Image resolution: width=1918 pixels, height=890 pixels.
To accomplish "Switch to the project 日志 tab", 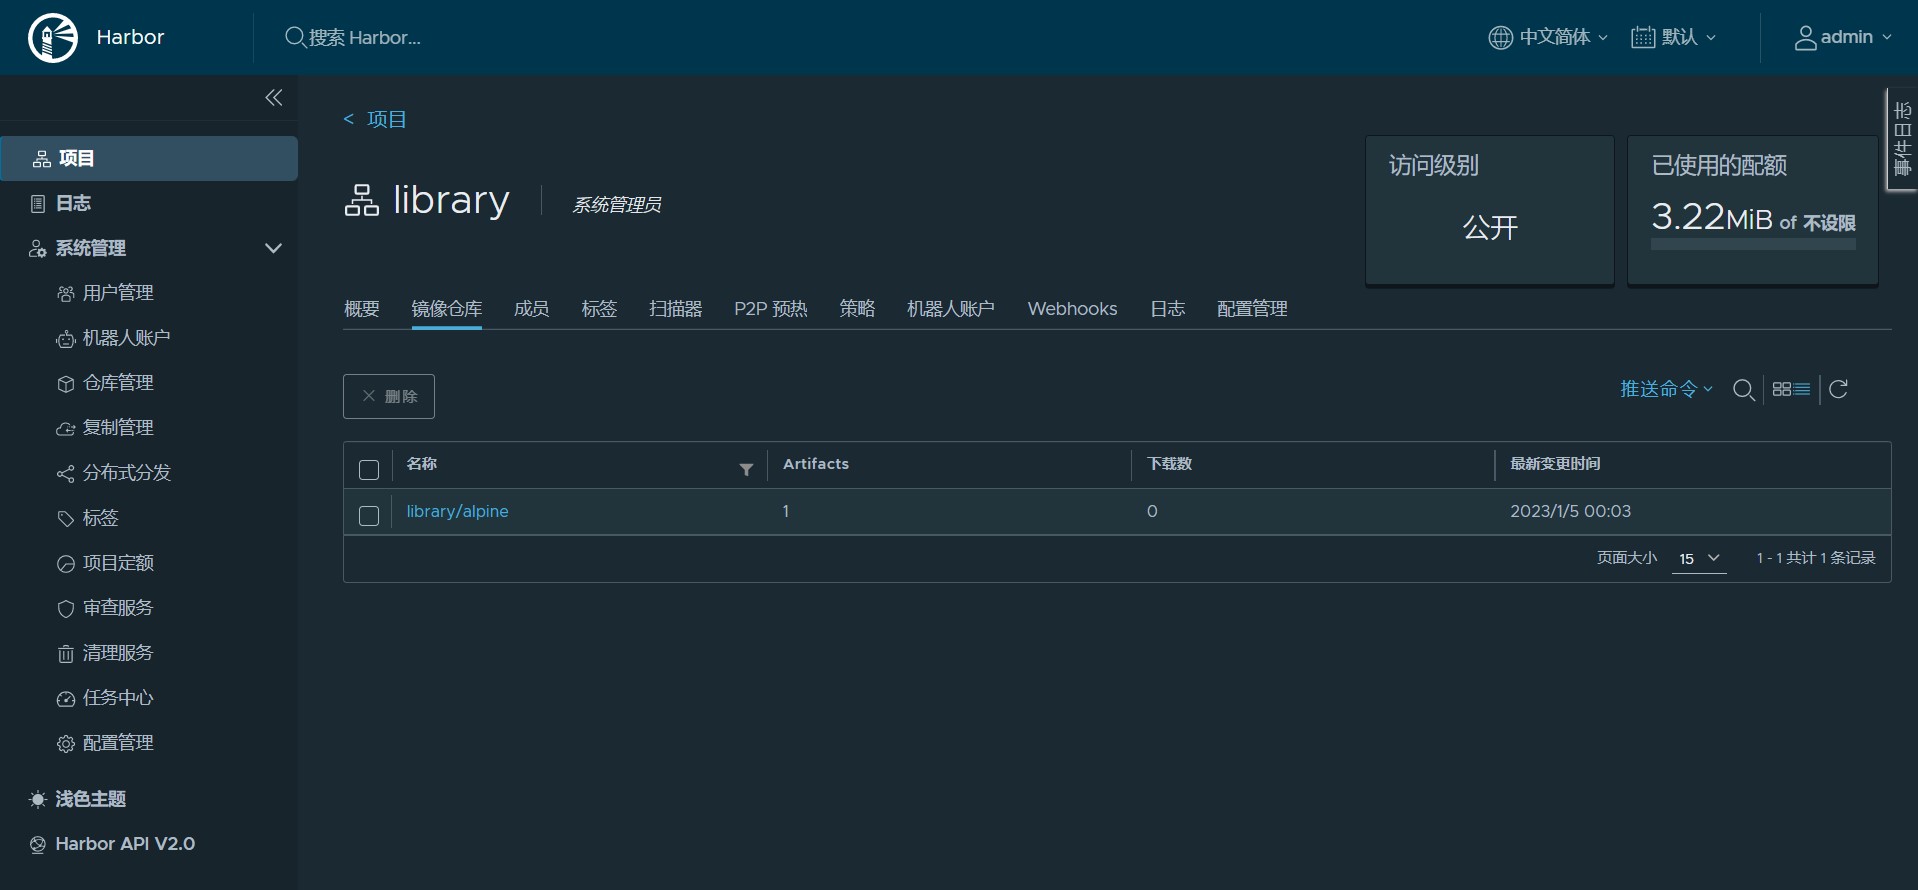I will point(1167,309).
